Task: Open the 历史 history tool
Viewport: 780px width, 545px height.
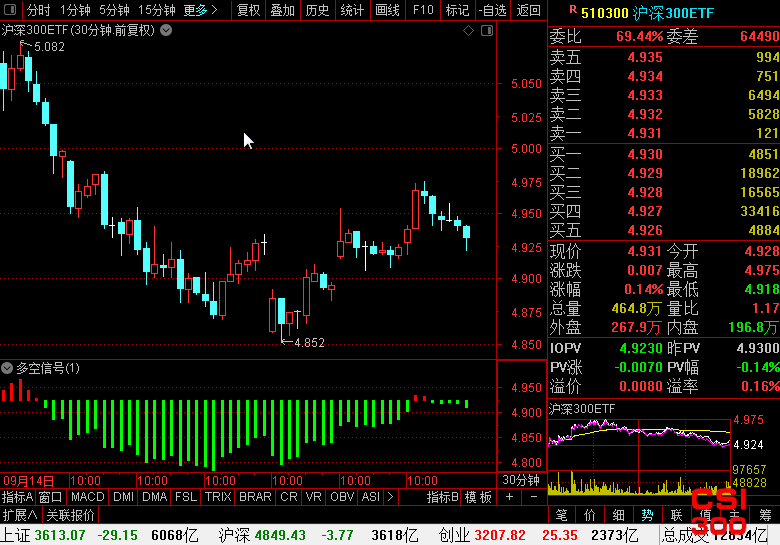Action: [317, 10]
